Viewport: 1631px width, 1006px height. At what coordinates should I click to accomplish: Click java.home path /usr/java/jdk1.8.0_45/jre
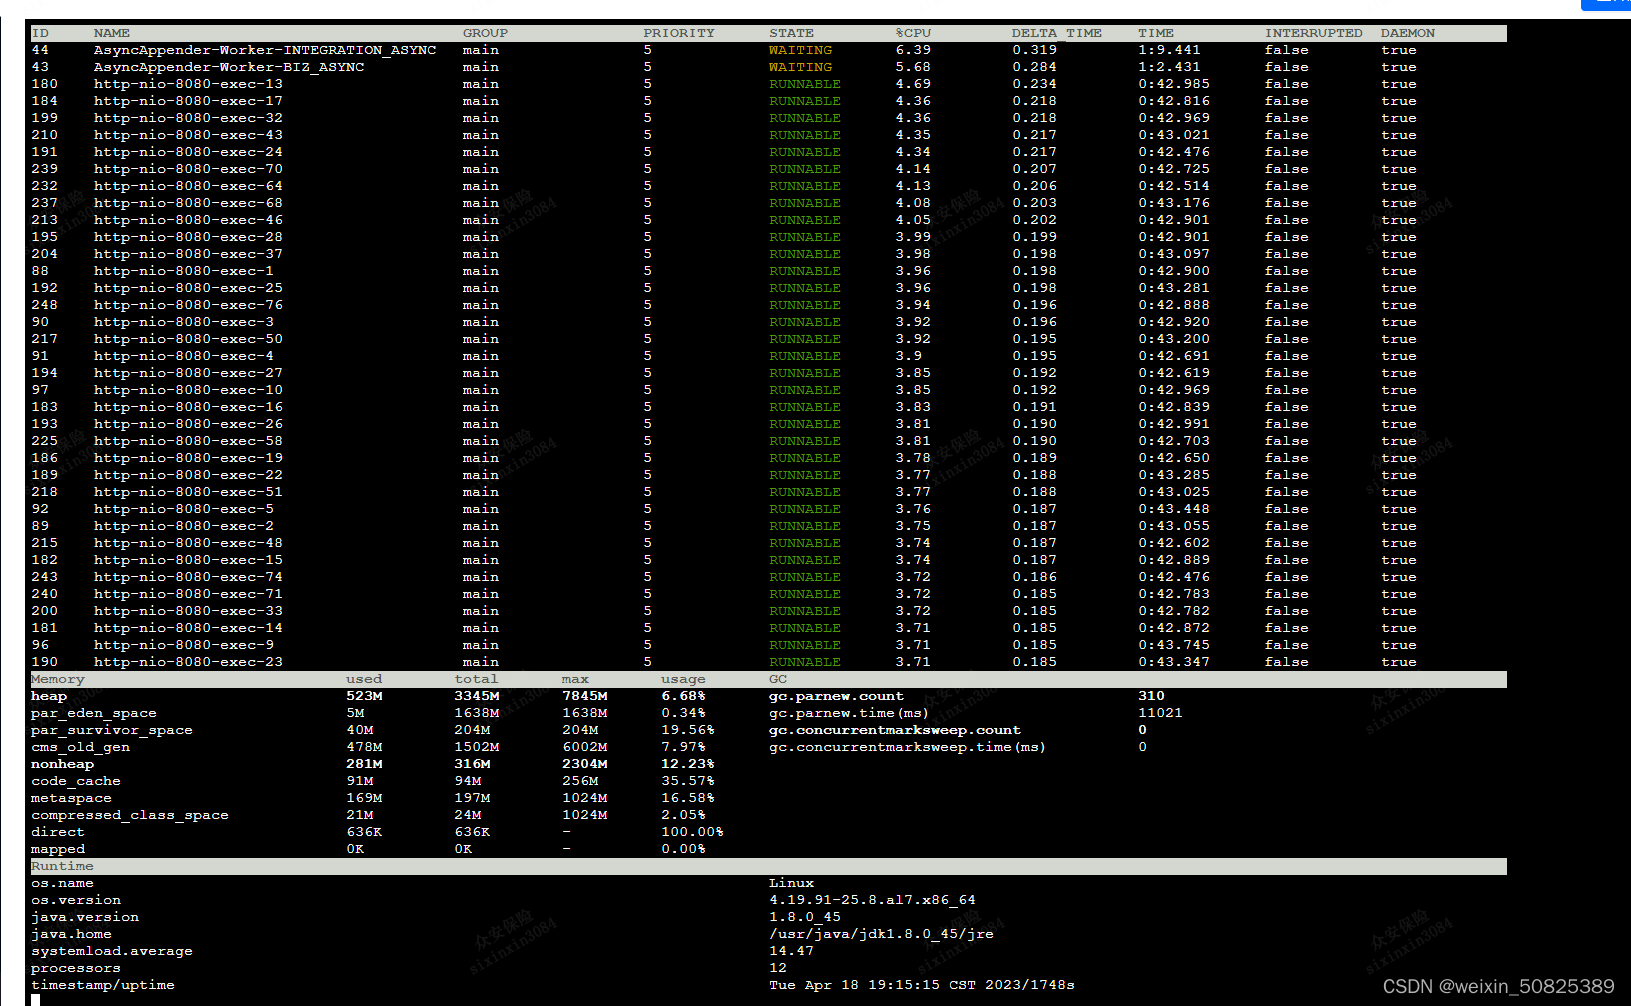[x=881, y=934]
